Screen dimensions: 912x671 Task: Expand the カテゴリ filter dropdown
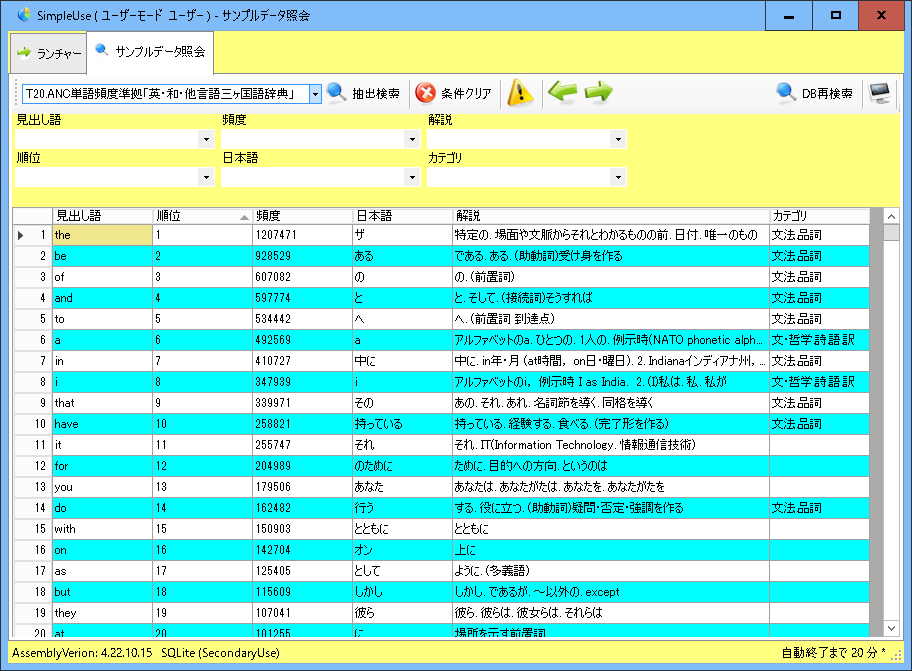click(618, 177)
